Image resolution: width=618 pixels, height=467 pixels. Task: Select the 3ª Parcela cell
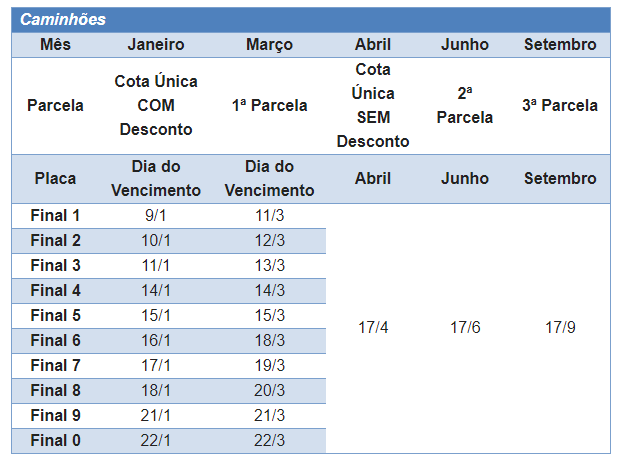pos(559,105)
